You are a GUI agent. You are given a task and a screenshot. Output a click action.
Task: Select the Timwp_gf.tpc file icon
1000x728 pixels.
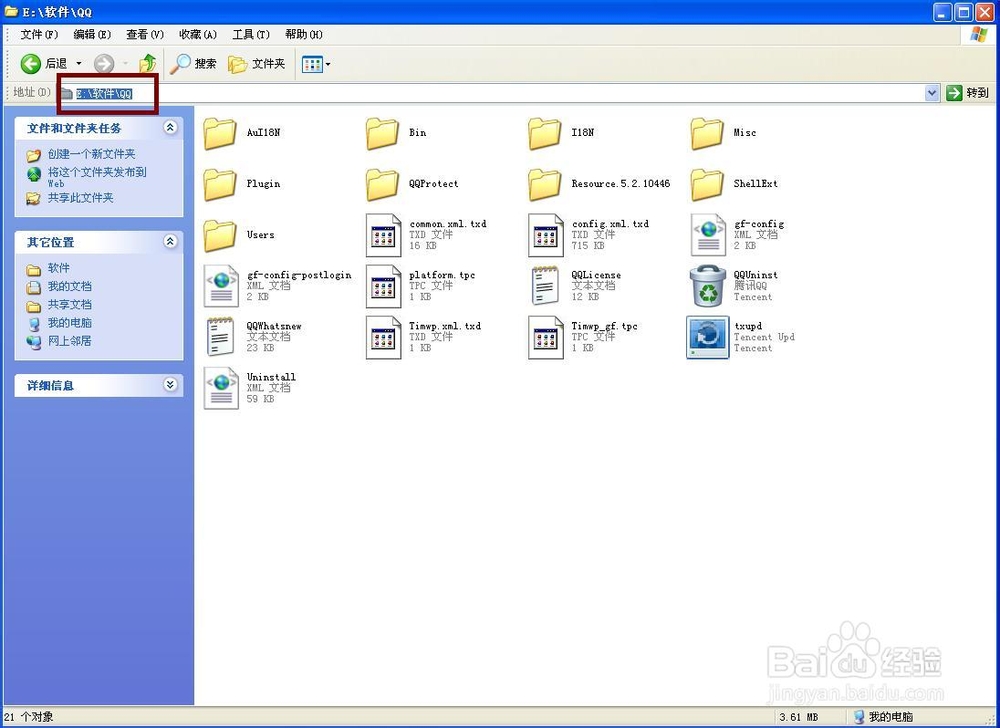(x=546, y=337)
